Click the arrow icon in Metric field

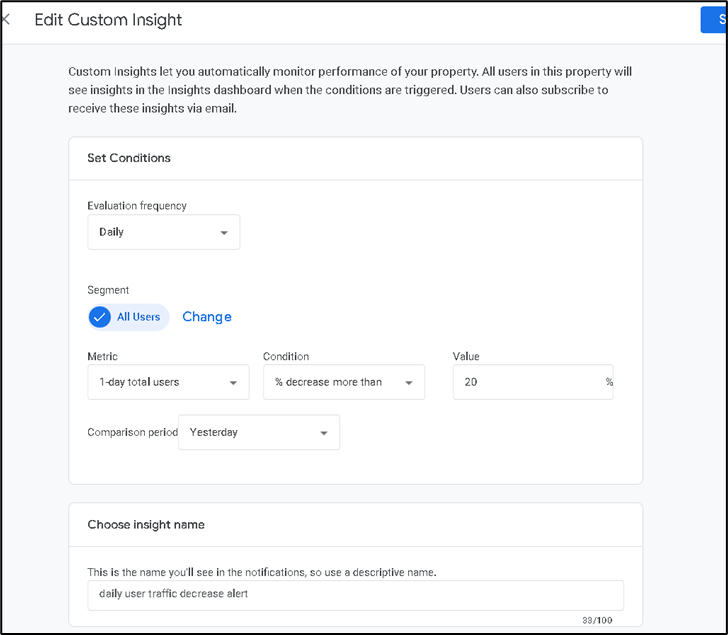(233, 383)
